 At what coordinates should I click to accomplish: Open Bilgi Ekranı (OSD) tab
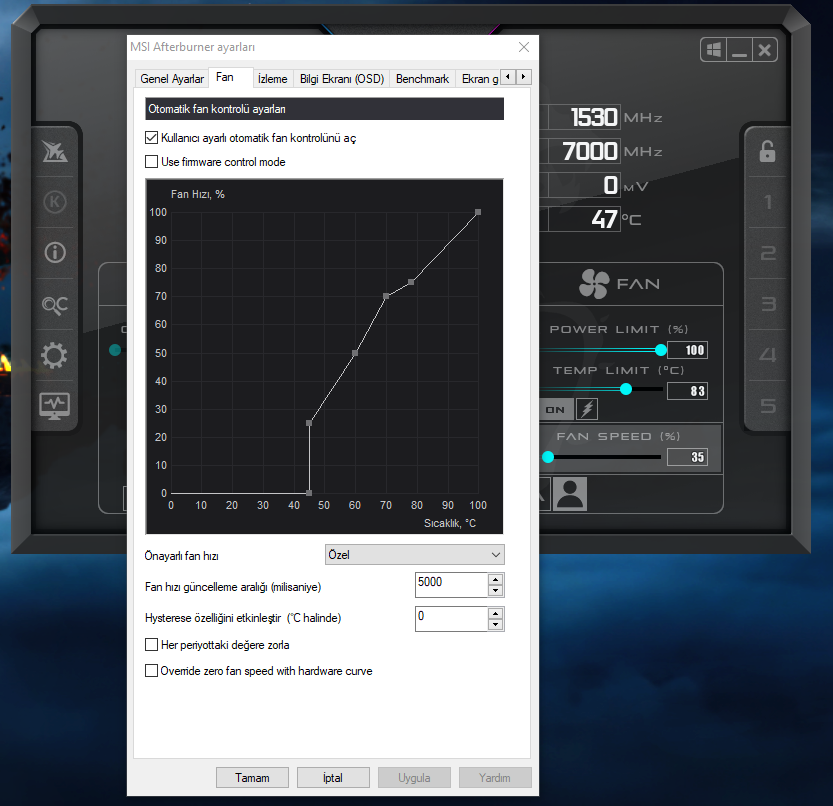coord(342,79)
